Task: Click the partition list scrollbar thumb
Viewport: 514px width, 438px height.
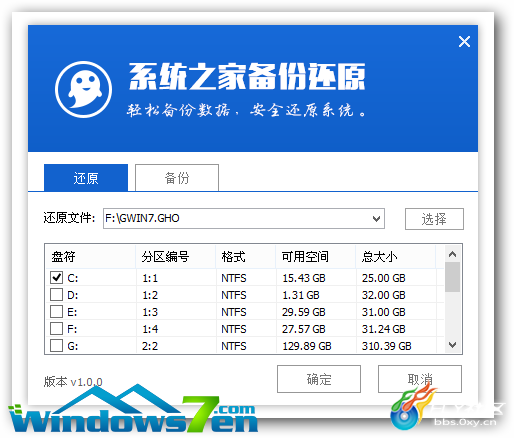Action: [x=452, y=277]
